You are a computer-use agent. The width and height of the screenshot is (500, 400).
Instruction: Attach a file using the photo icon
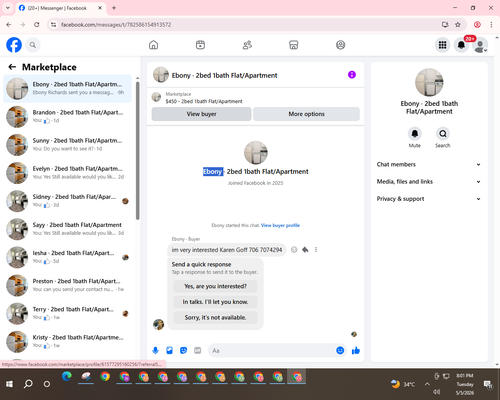tap(169, 350)
